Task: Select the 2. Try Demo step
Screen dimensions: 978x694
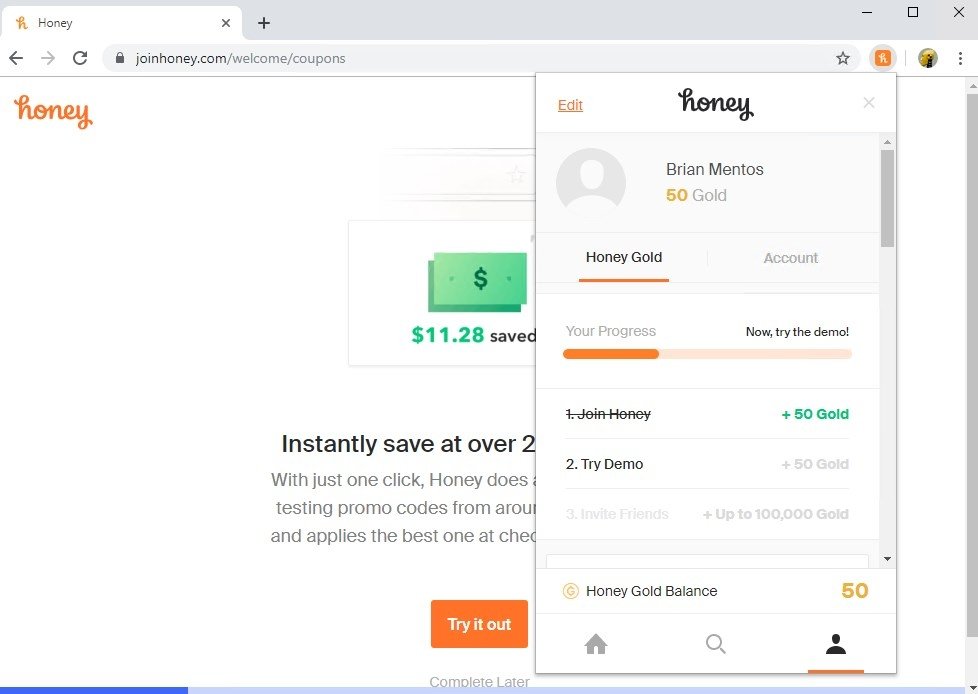Action: click(707, 464)
